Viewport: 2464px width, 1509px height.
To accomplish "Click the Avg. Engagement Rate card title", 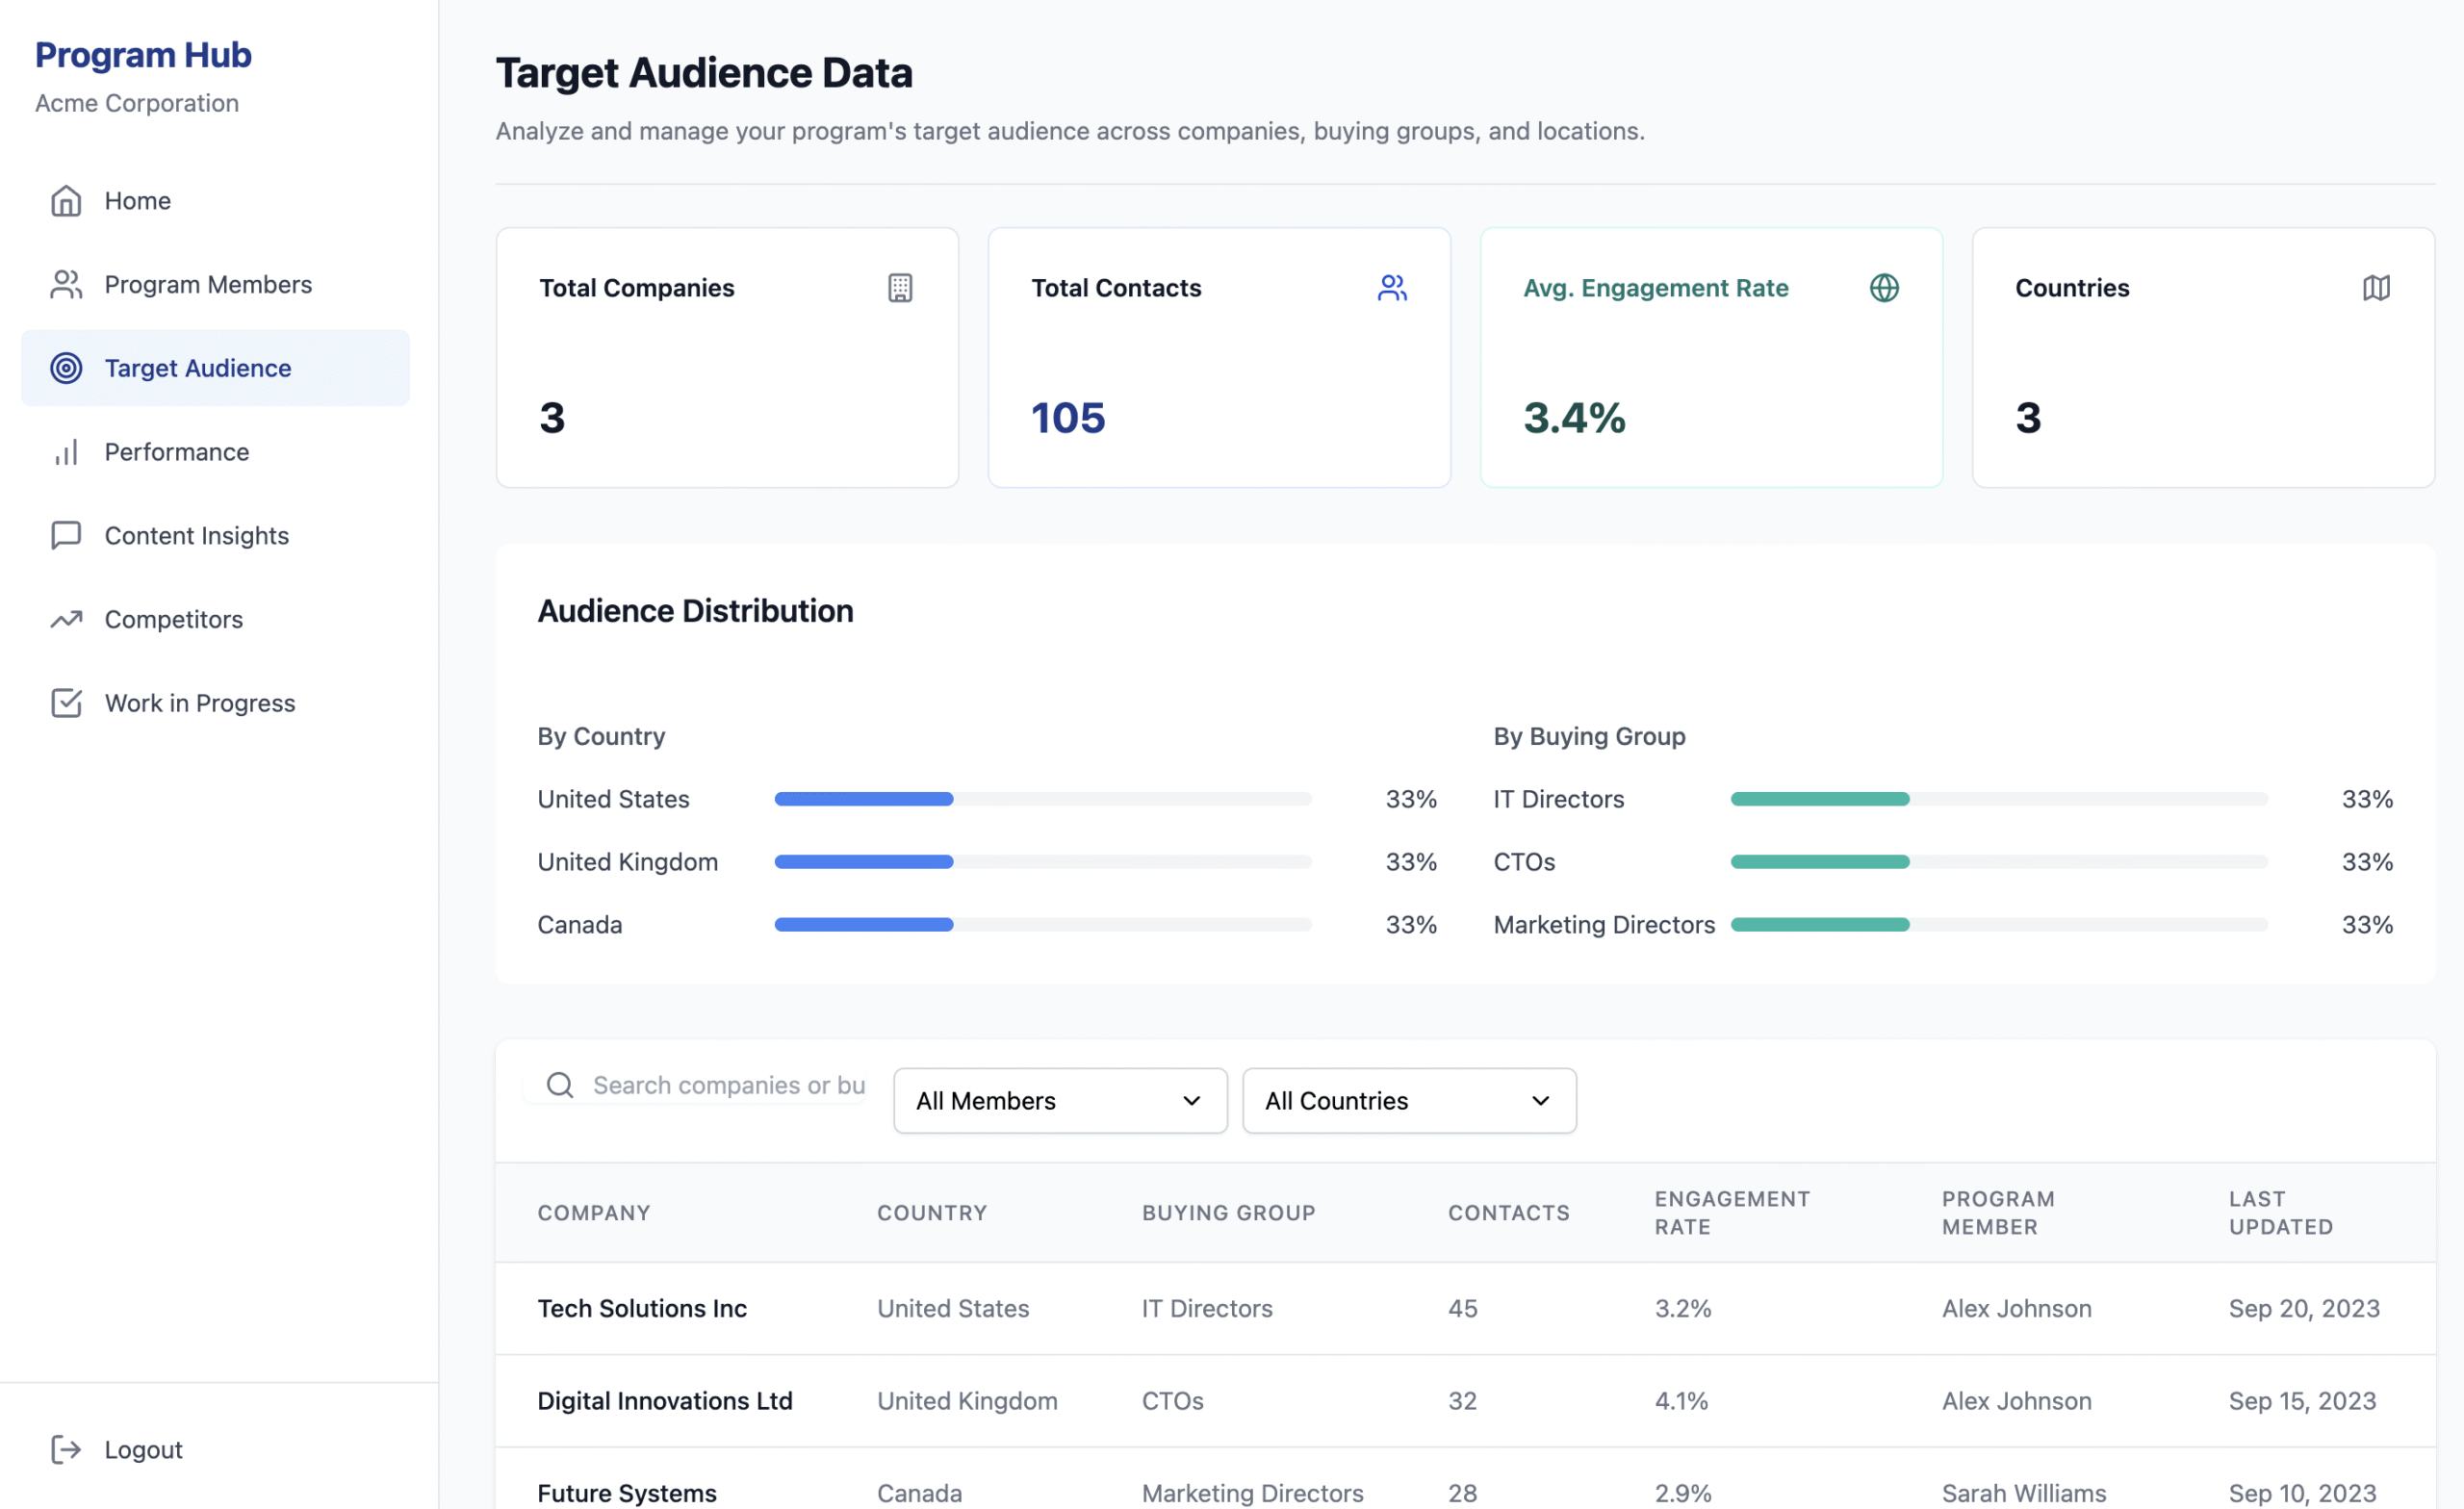I will coord(1656,288).
